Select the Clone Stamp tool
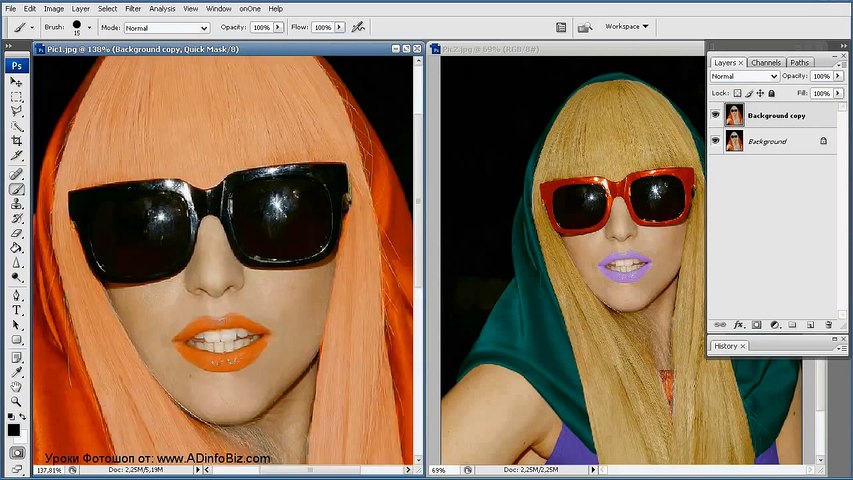 click(x=16, y=204)
